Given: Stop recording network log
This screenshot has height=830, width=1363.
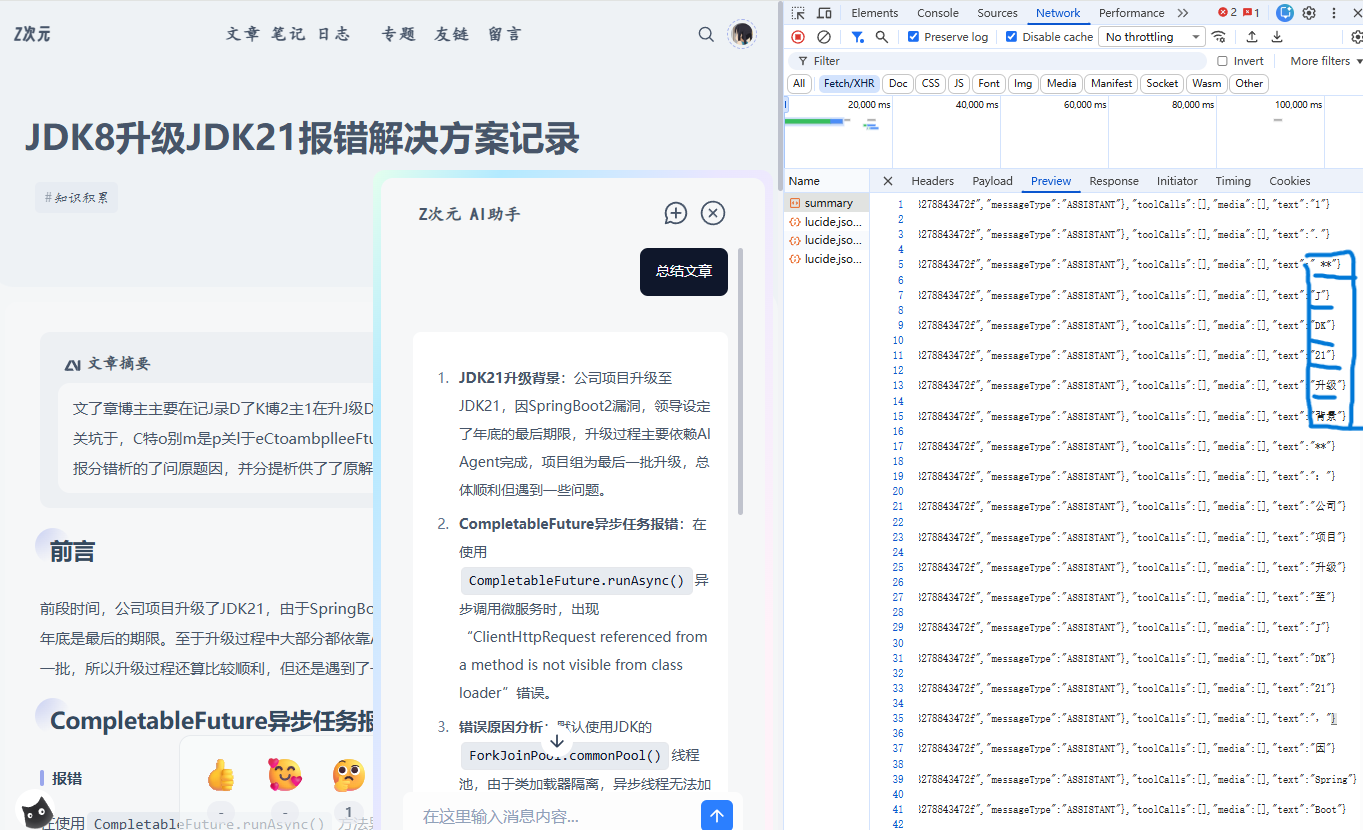Looking at the screenshot, I should pos(798,37).
